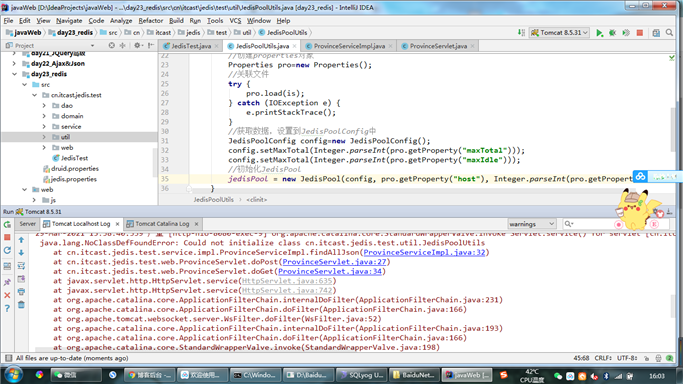Viewport: 683px width, 384px height.
Task: Expand the domain package
Action: click(44, 116)
